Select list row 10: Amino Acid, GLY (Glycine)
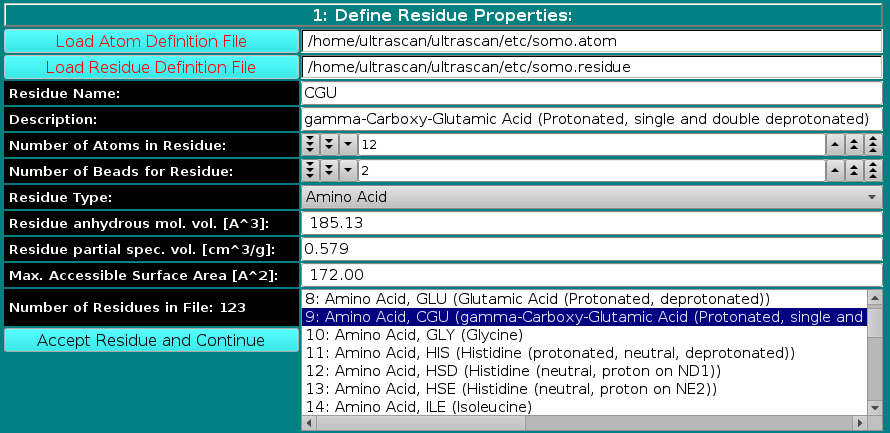890x433 pixels. 585,335
